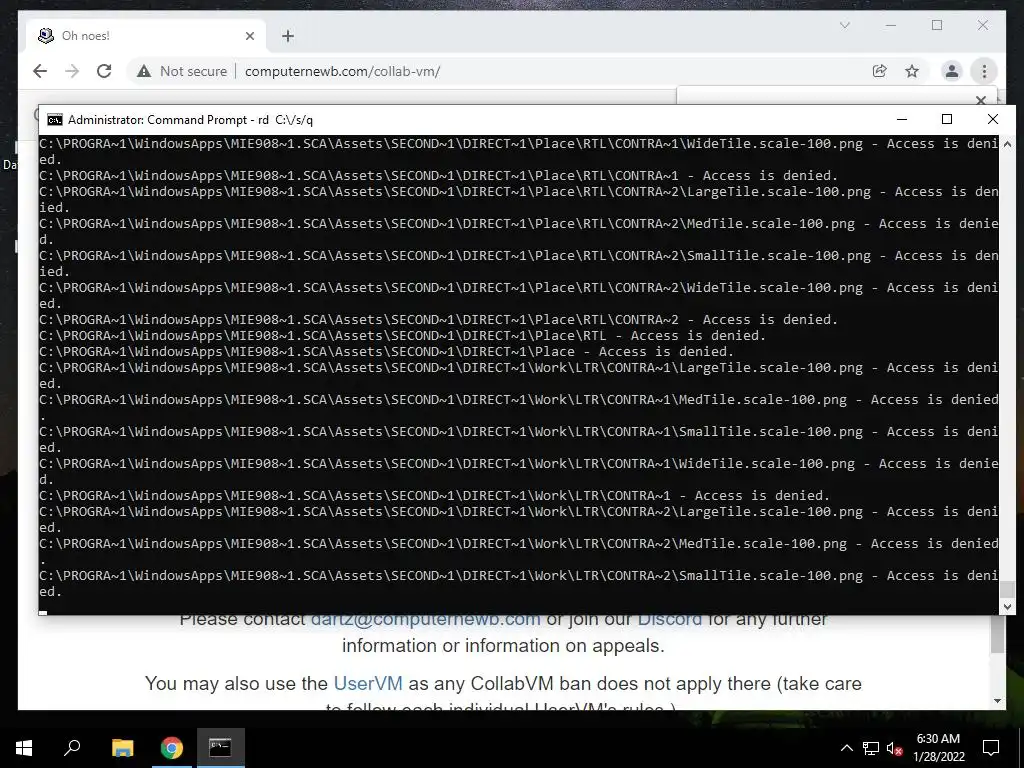This screenshot has height=768, width=1024.
Task: Click the Not secure warning icon
Action: click(144, 71)
